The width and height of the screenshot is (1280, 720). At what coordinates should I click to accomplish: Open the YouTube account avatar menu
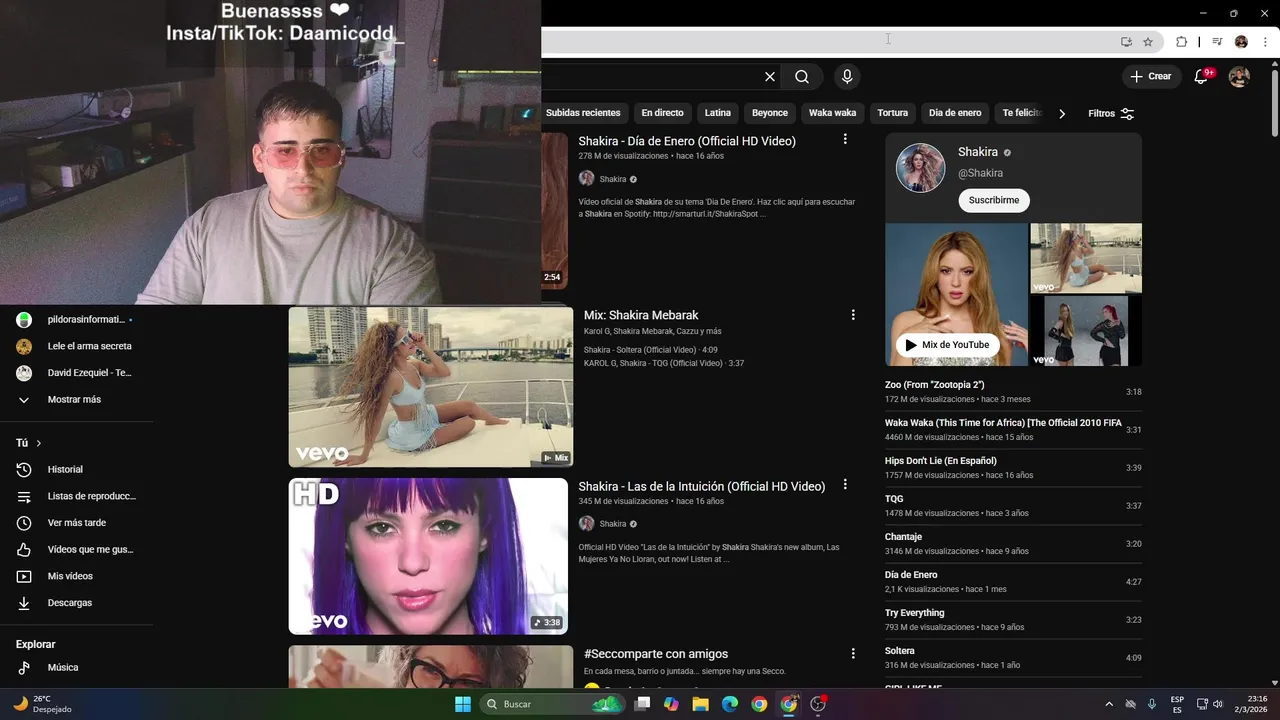pos(1239,77)
